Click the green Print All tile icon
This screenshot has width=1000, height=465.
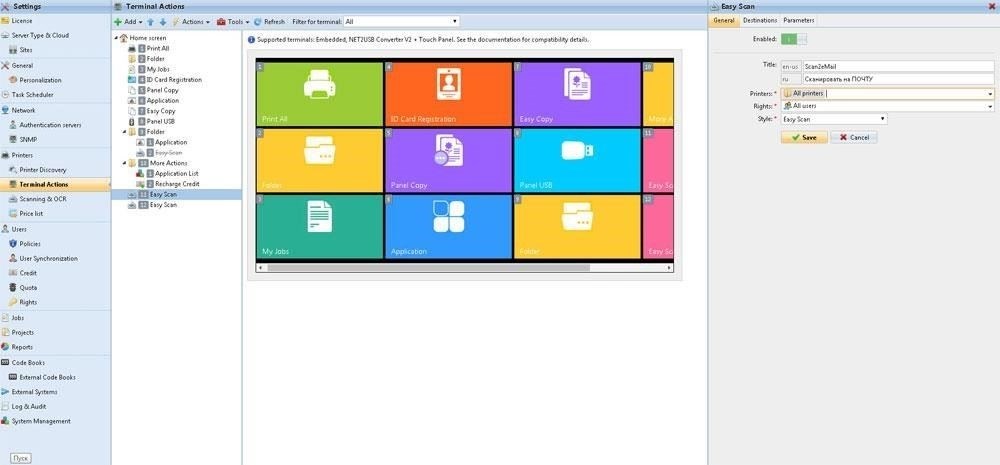[x=320, y=84]
